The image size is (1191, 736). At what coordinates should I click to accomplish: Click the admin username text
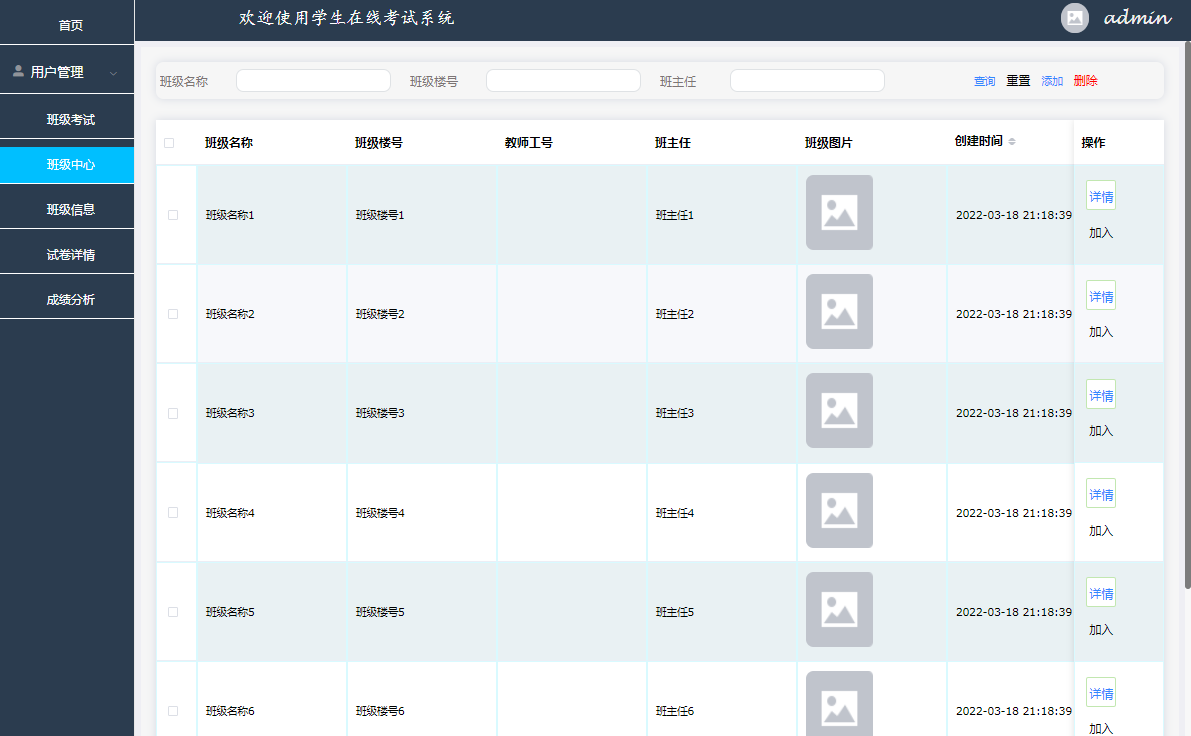[x=1137, y=17]
